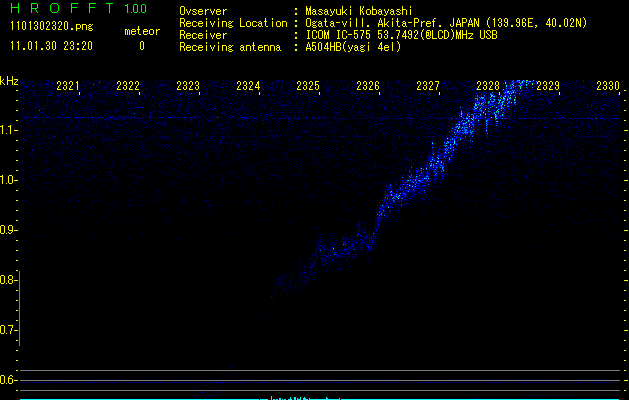Click the 2329 time axis marker
The height and width of the screenshot is (400, 629).
pyautogui.click(x=548, y=86)
